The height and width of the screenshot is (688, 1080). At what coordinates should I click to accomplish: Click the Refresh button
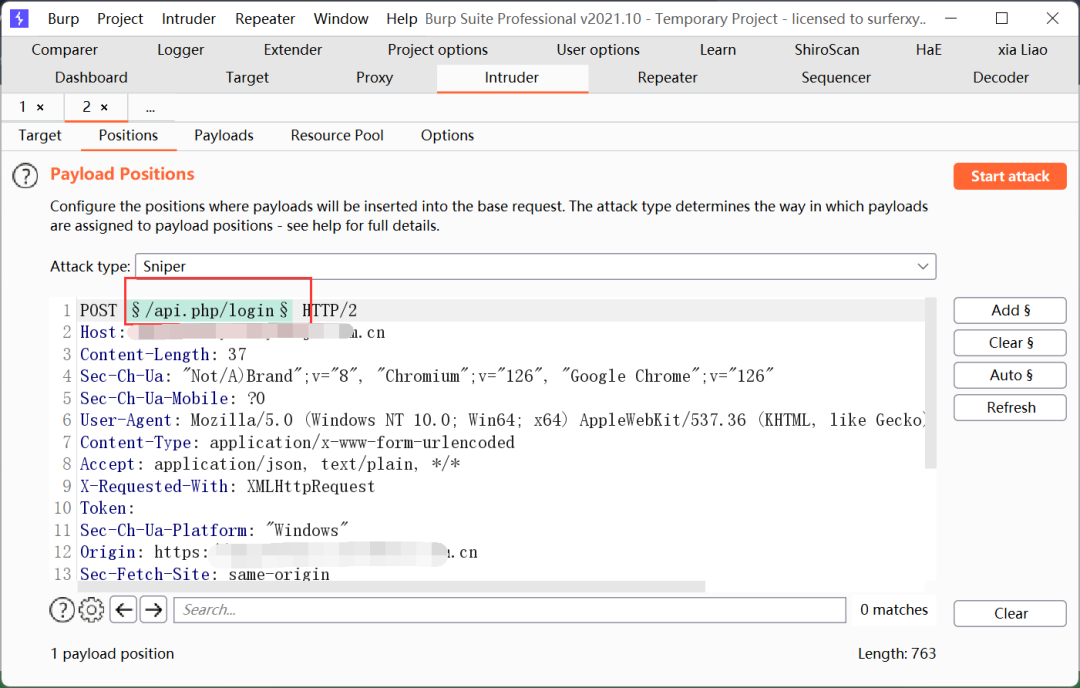coord(1010,408)
